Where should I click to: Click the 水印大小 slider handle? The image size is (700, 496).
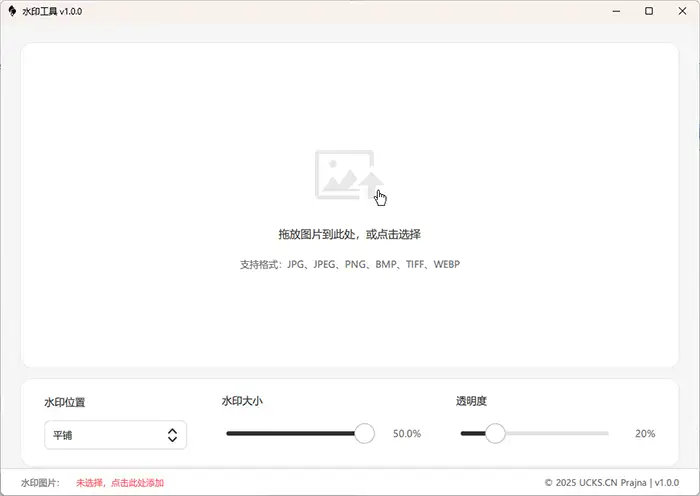tap(364, 433)
